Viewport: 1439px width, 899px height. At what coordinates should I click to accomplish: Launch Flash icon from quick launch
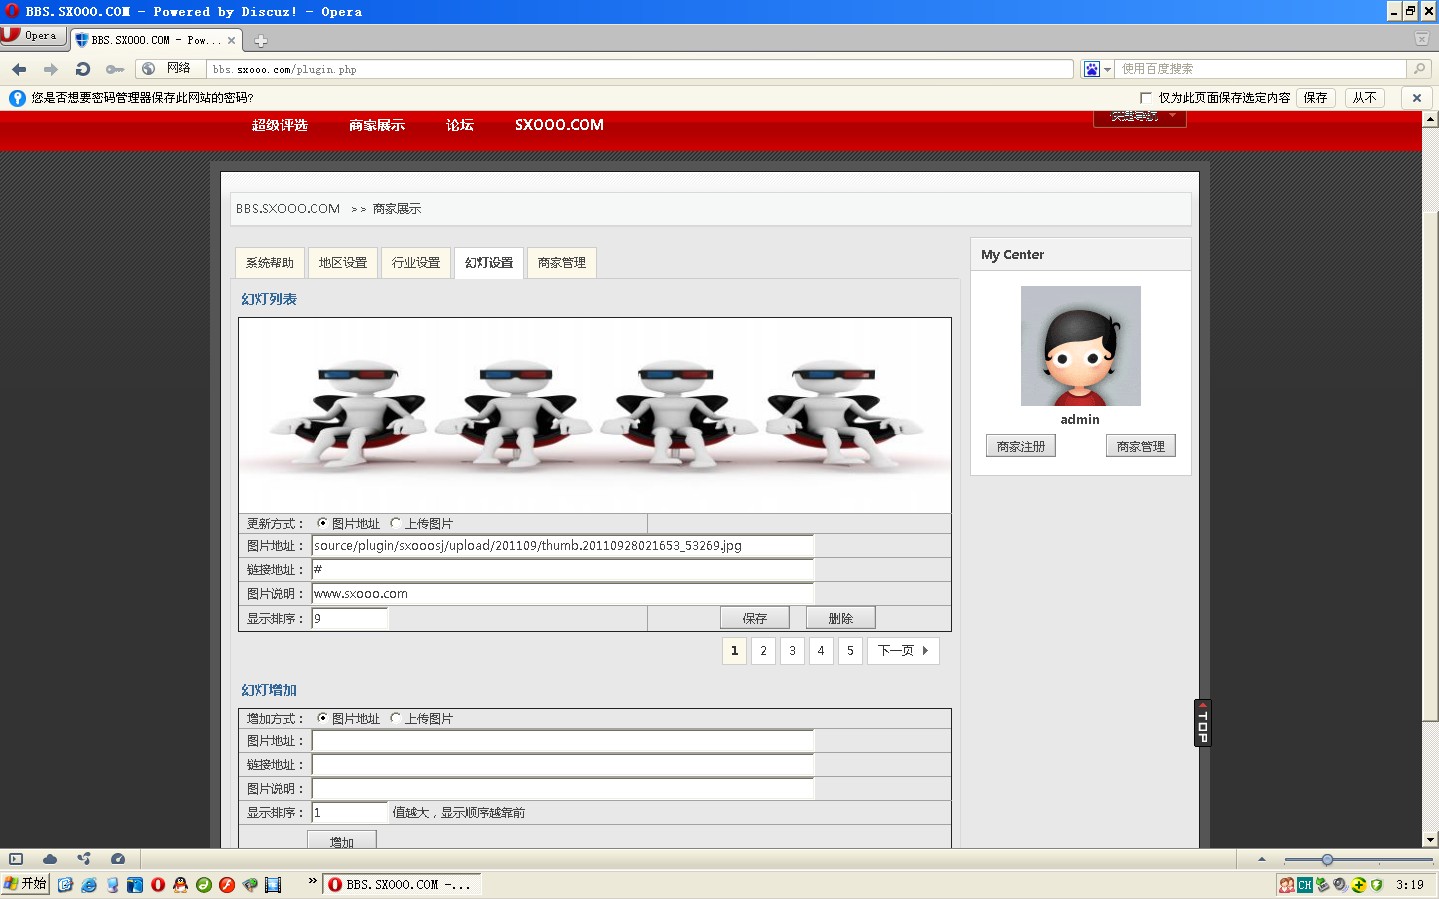point(227,885)
